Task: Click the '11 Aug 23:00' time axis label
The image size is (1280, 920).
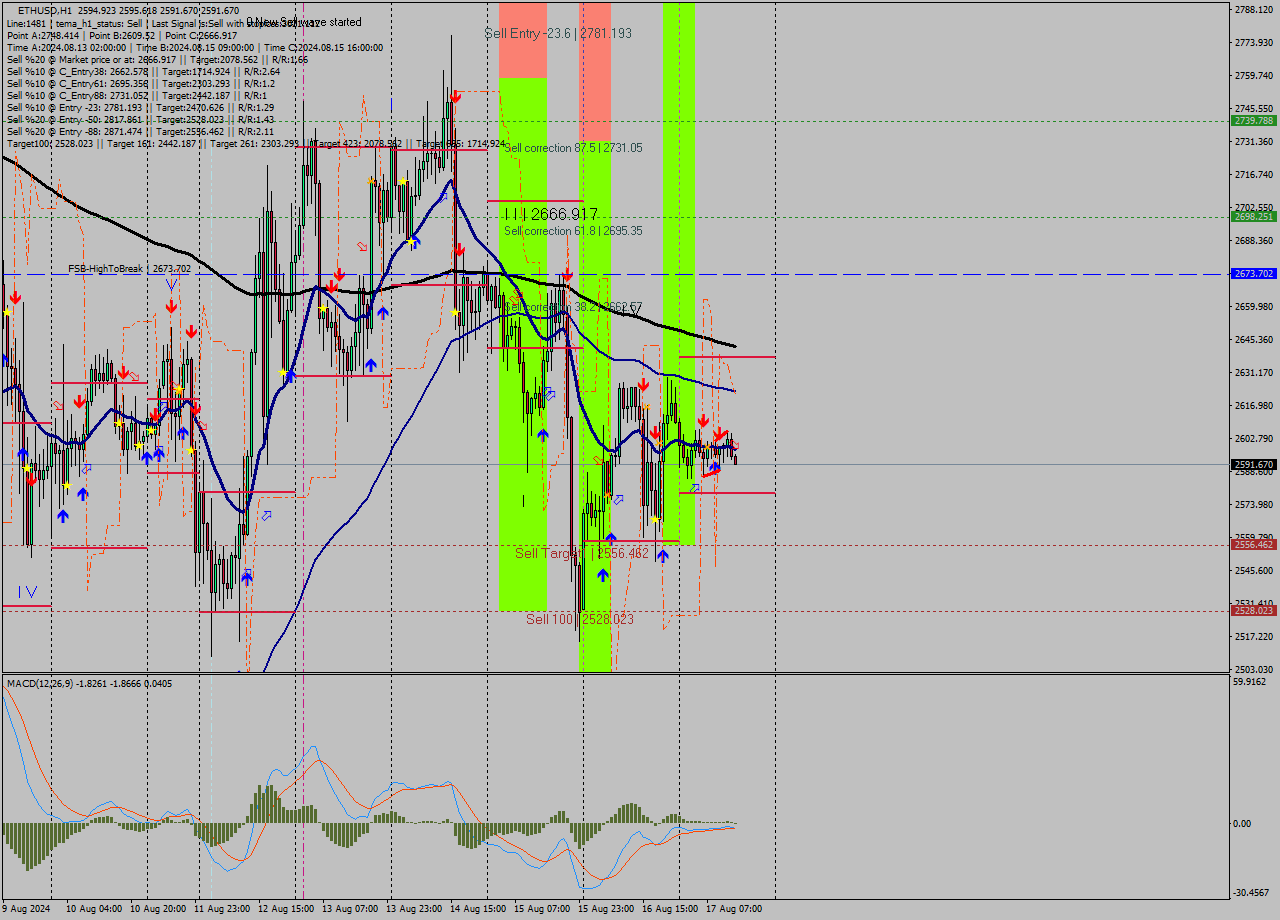Action: click(222, 909)
